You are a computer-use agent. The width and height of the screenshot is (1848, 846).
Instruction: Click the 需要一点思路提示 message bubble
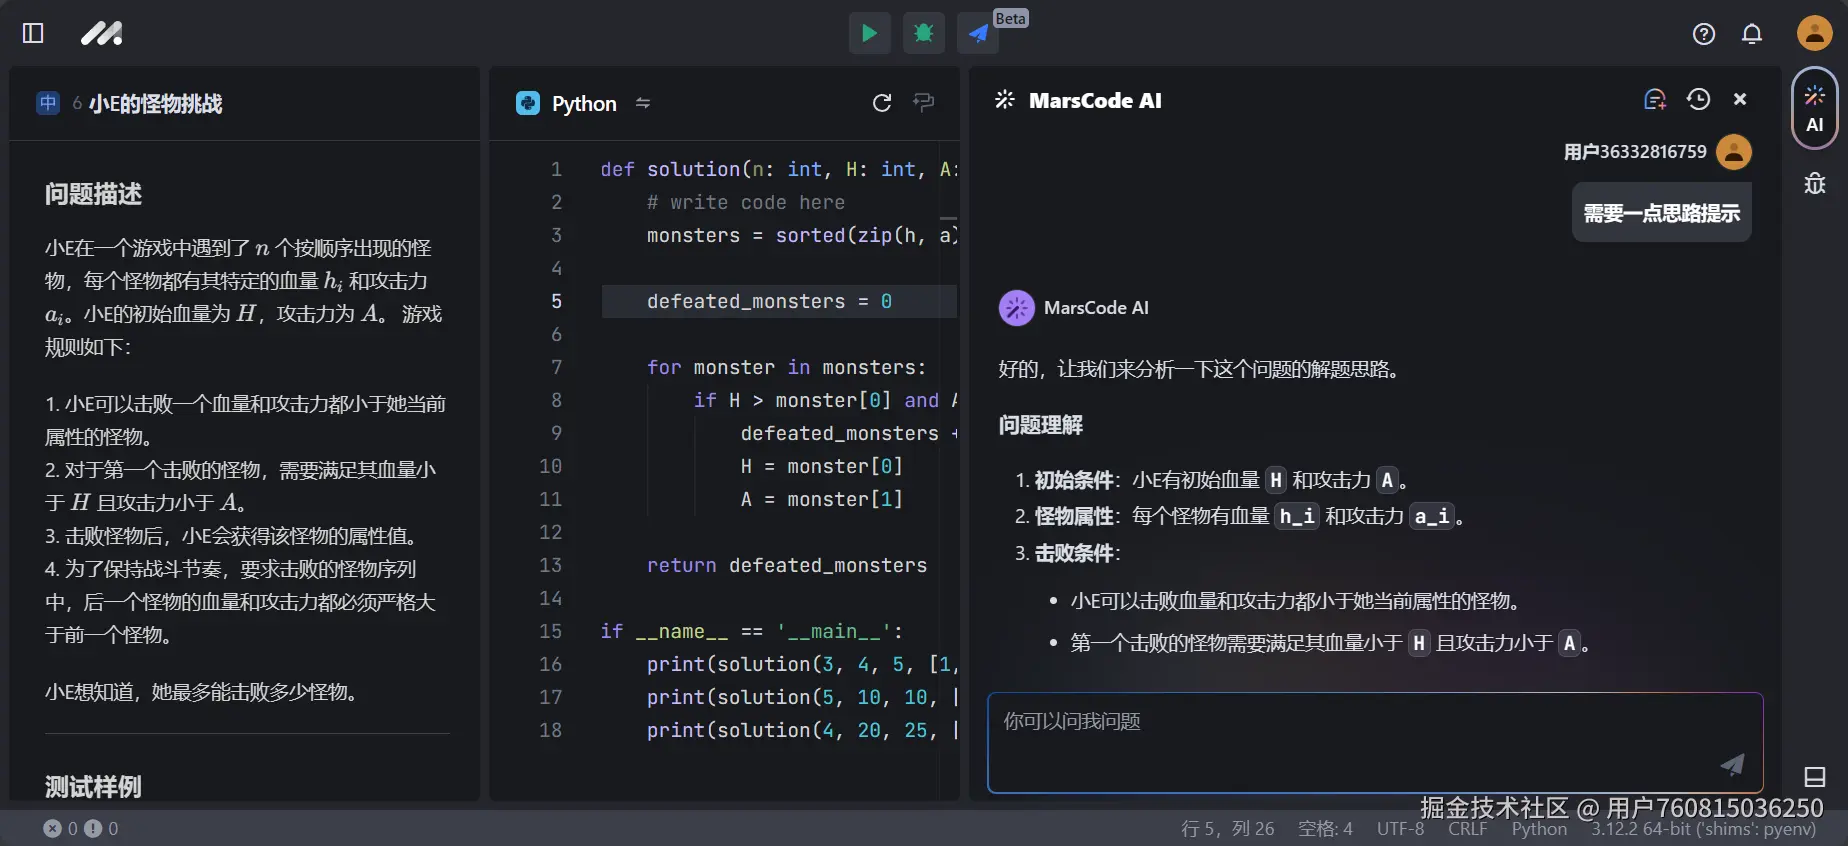pyautogui.click(x=1662, y=213)
